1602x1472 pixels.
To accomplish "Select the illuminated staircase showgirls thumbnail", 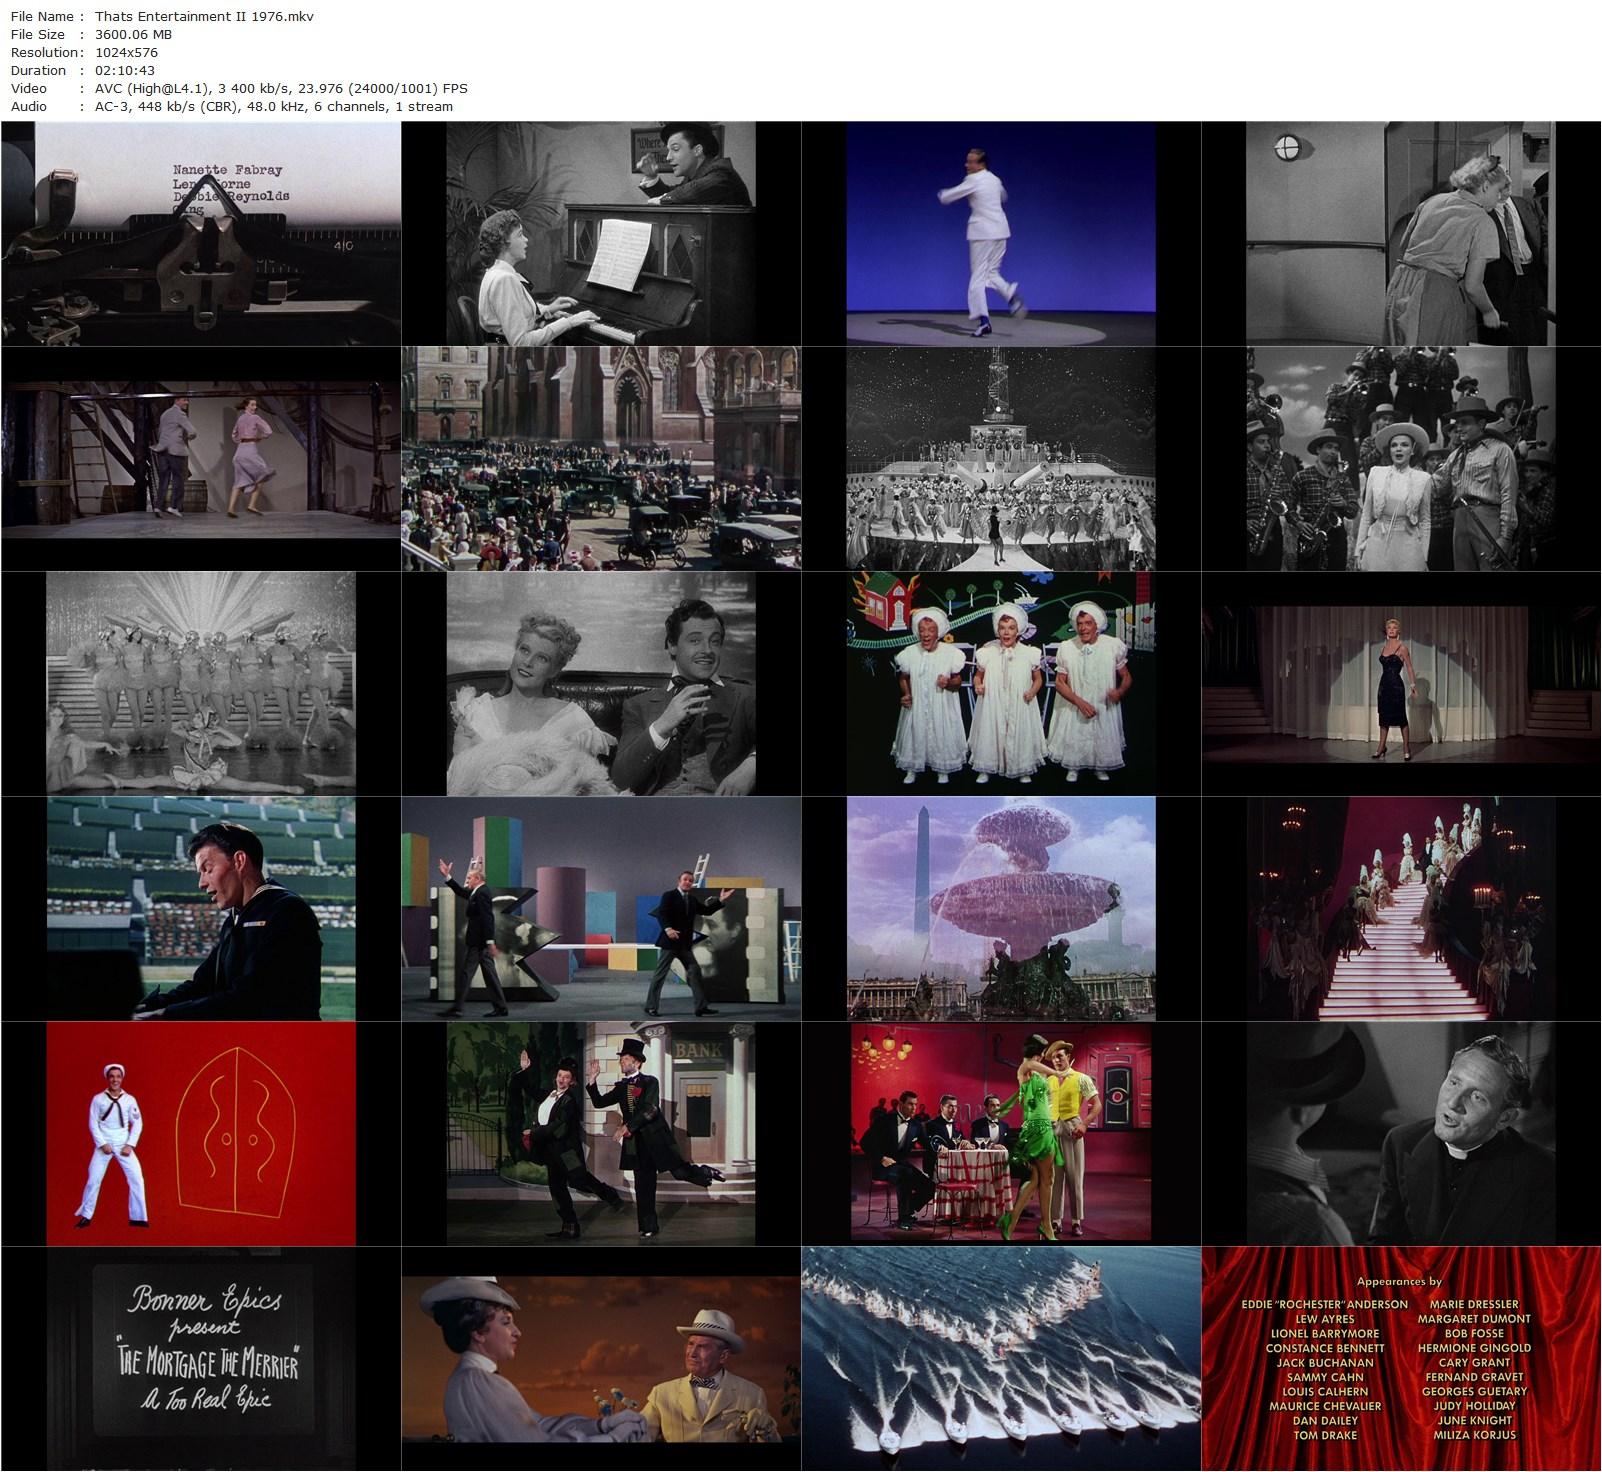I will pos(1401,909).
